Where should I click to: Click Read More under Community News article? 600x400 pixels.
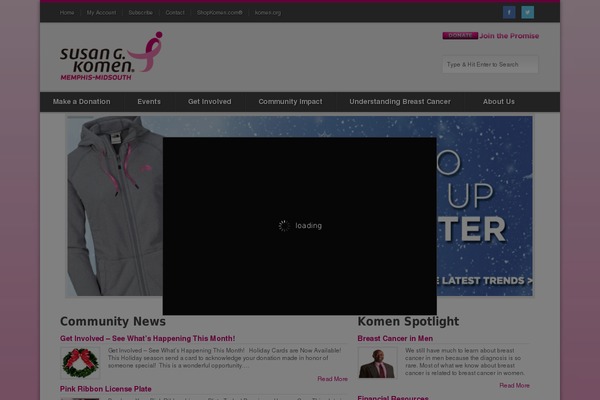pos(333,379)
